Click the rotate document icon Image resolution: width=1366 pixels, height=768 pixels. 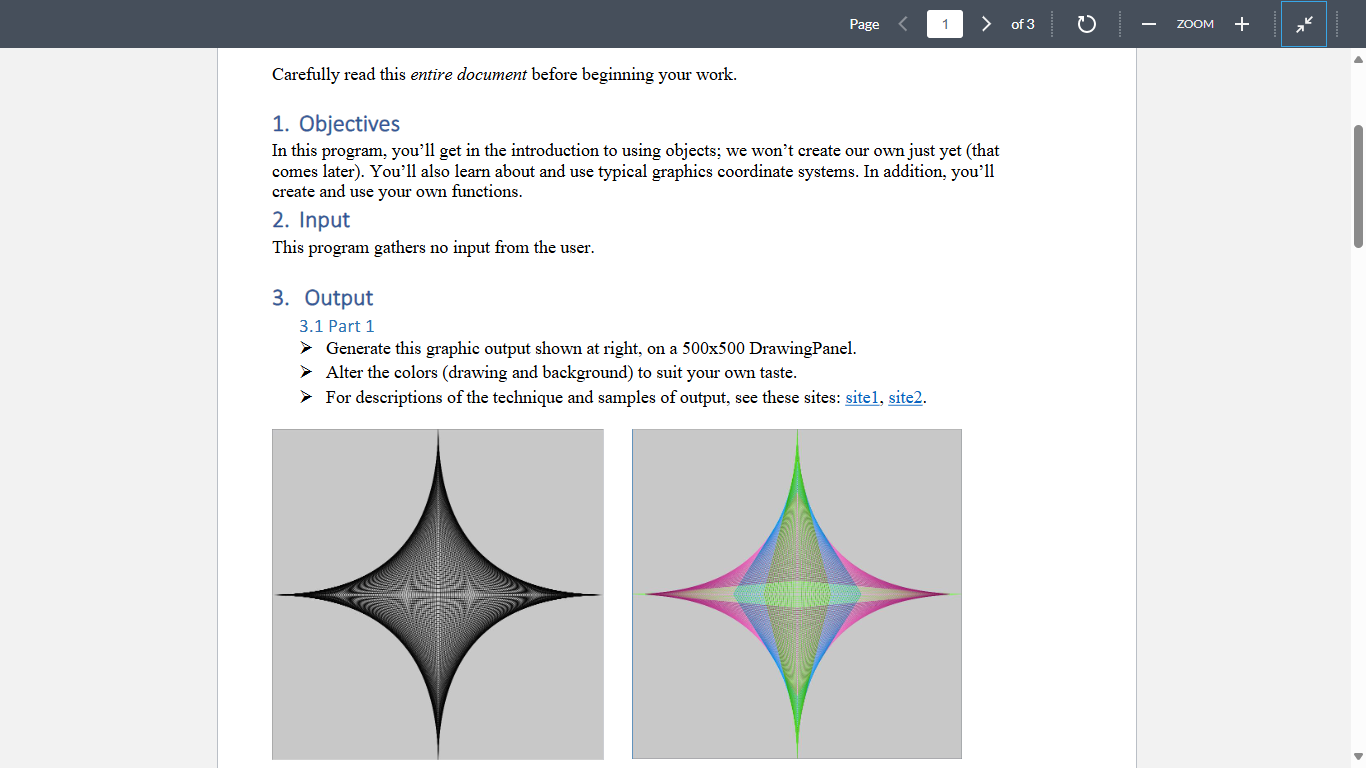click(1087, 24)
